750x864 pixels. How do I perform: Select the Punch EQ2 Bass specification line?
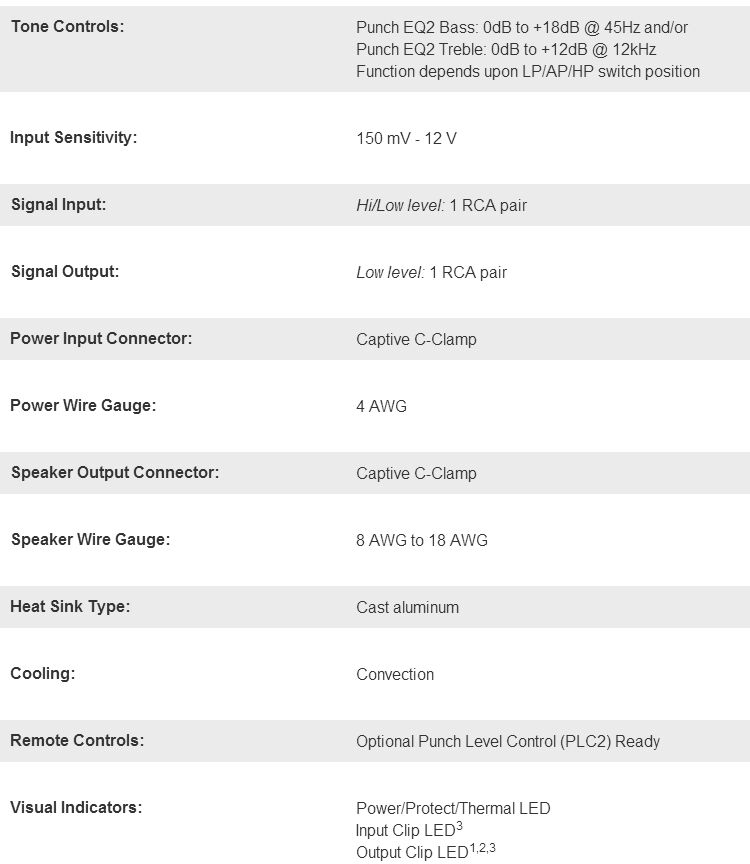click(x=521, y=27)
